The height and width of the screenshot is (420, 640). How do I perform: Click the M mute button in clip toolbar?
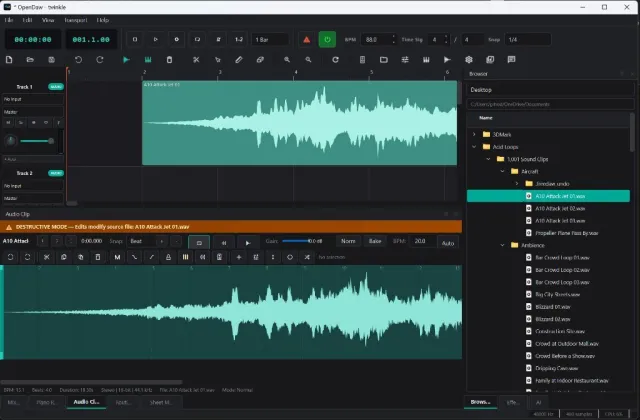pyautogui.click(x=118, y=257)
